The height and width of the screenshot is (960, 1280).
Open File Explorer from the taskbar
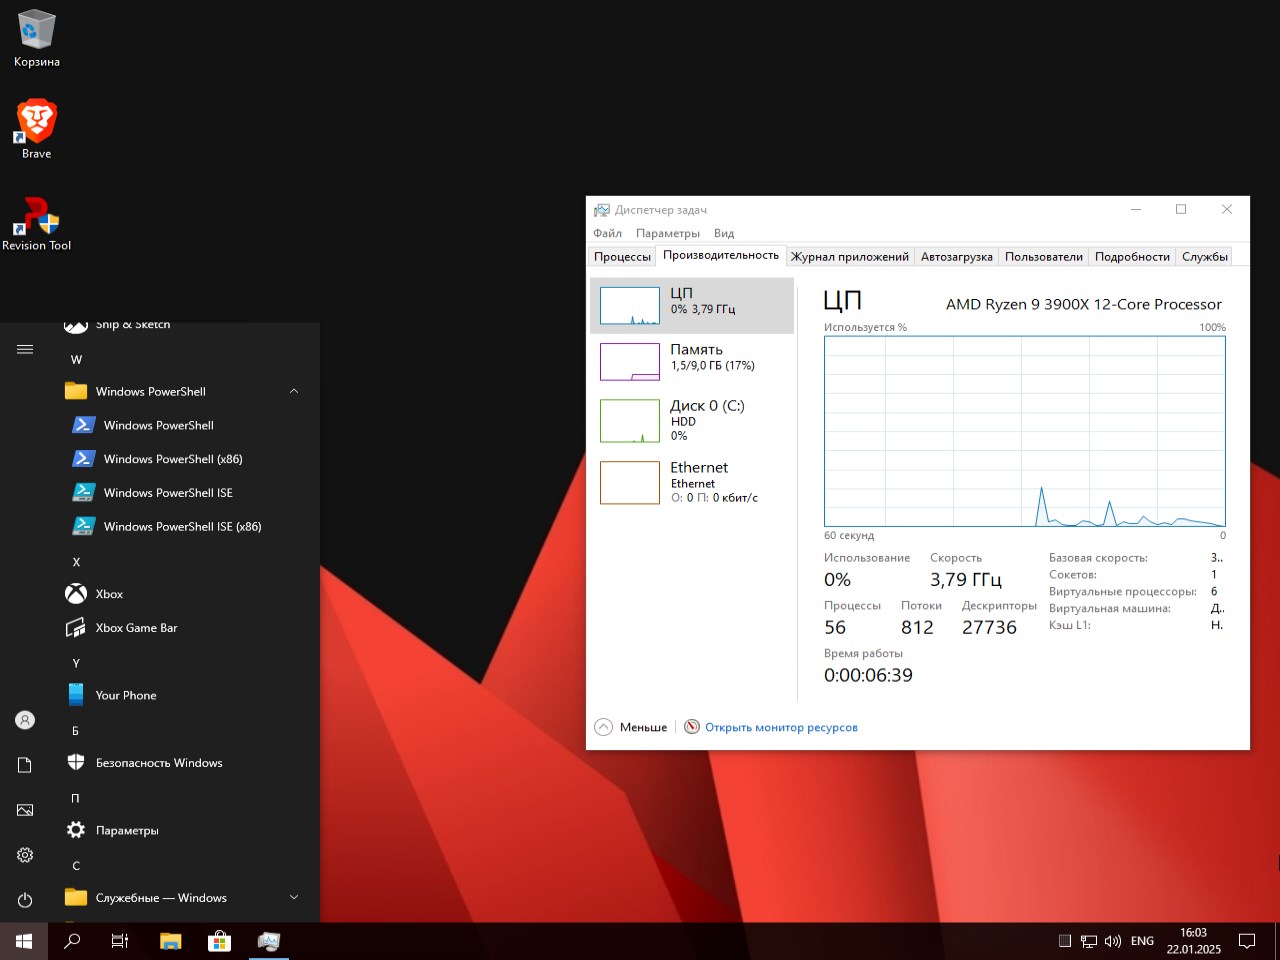171,941
